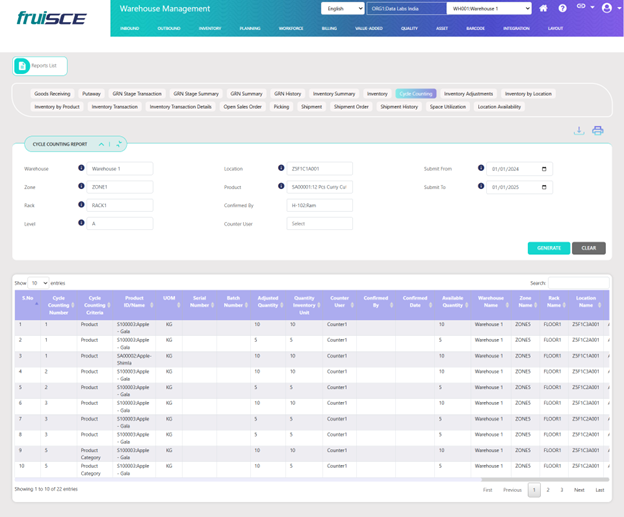The height and width of the screenshot is (517, 624).
Task: Open calendar picker in Submit To field
Action: pos(544,187)
